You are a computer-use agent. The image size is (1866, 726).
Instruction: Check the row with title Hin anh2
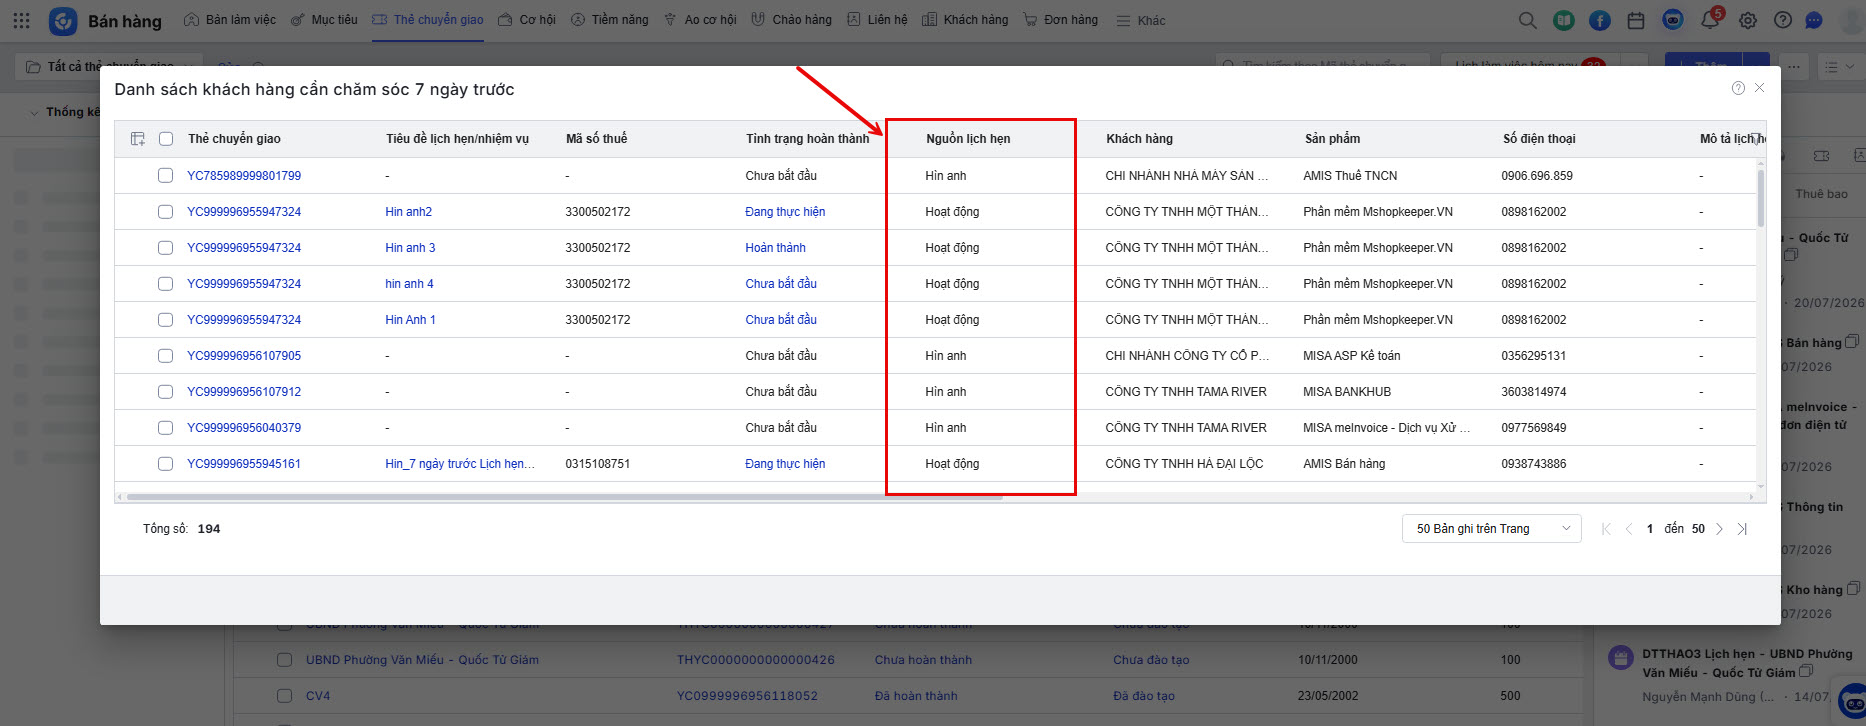tap(165, 211)
